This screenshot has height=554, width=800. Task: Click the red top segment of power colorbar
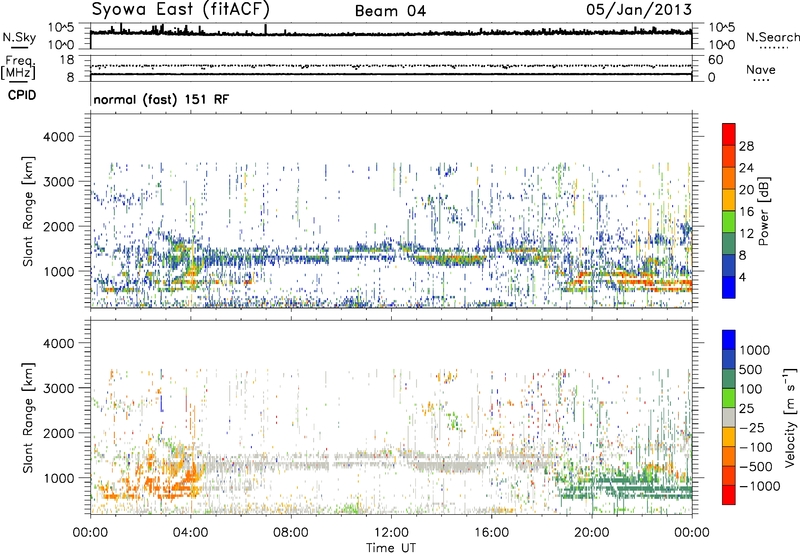click(729, 135)
